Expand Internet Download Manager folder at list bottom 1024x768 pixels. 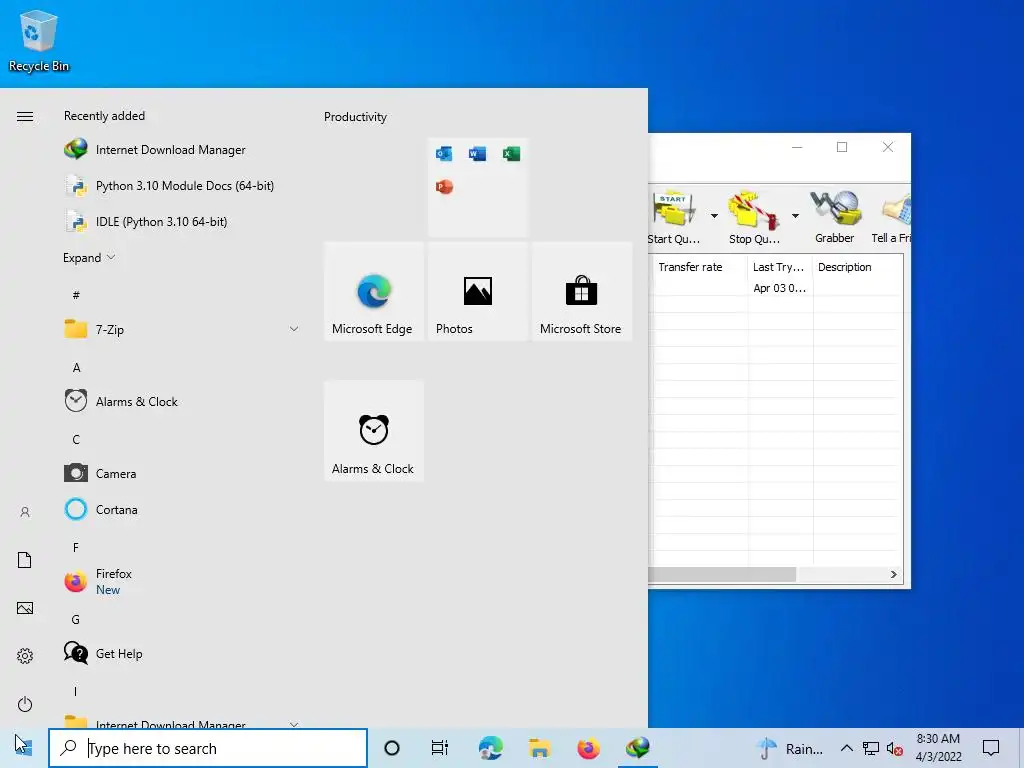(x=182, y=722)
